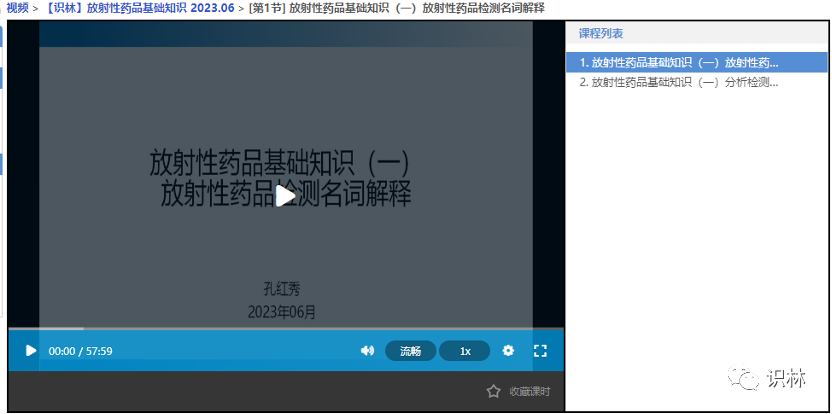Click the [第1节] lesson title in breadcrumb

pos(396,8)
